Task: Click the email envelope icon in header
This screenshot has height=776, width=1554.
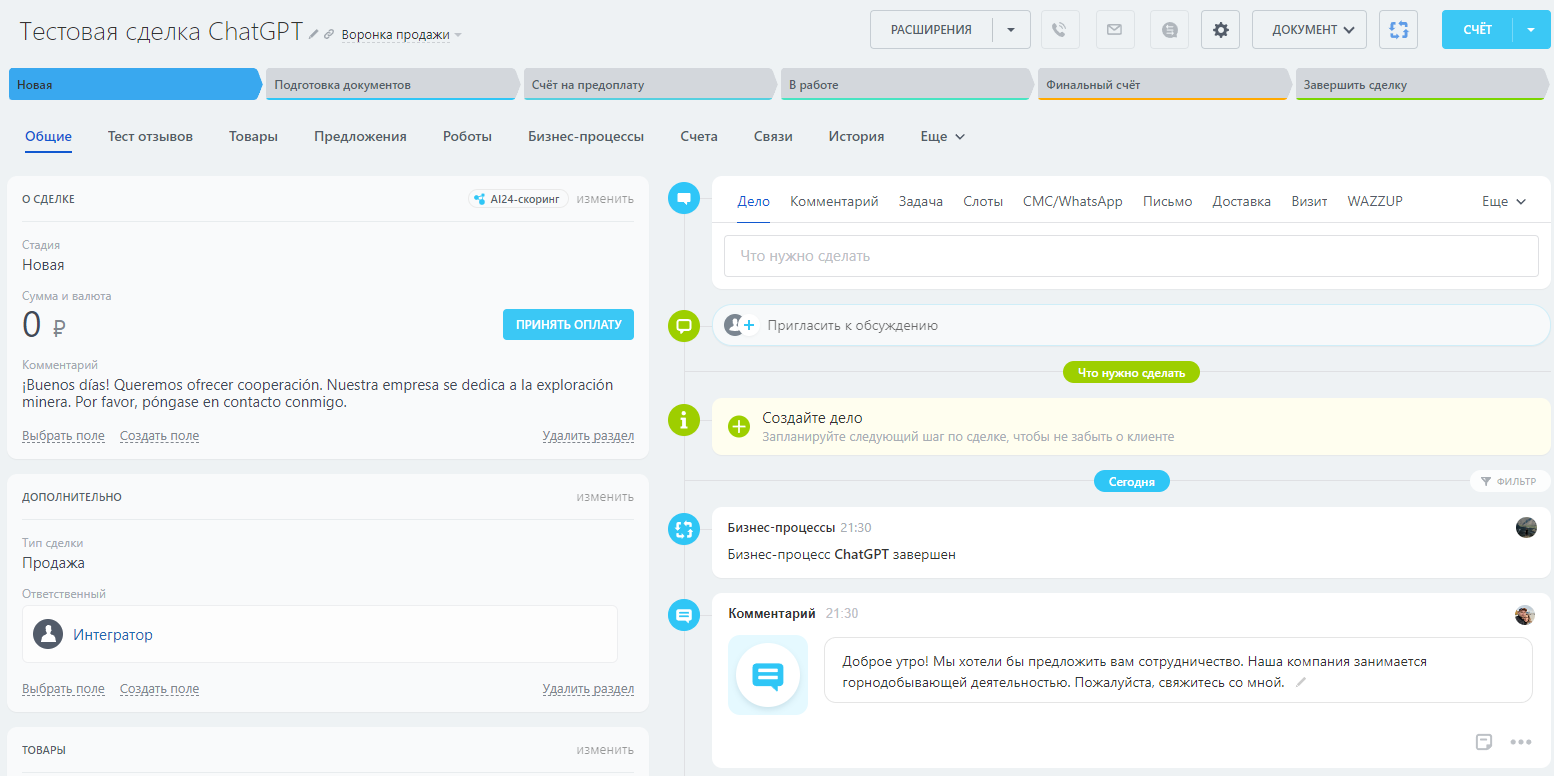Action: point(1114,30)
